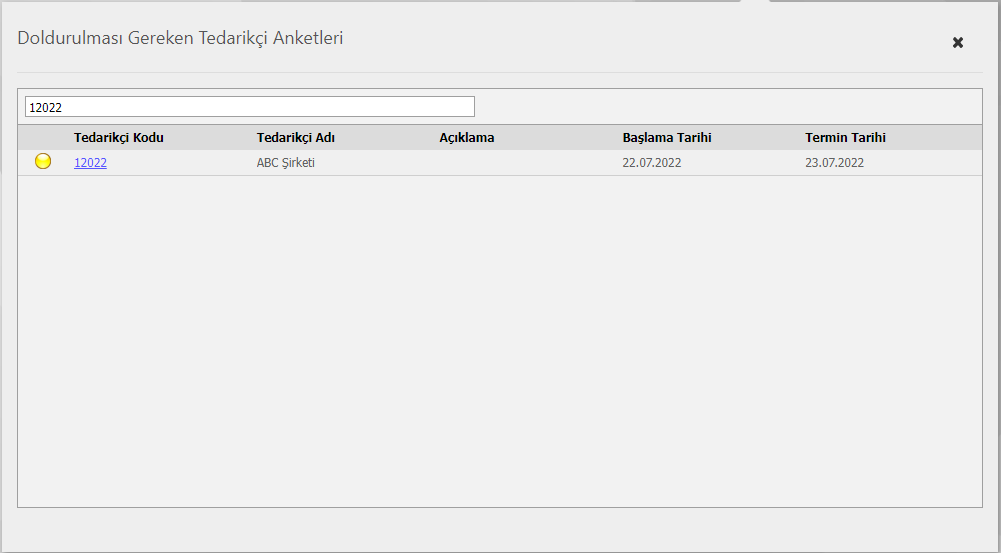Select the ABC Şirketi supplier name cell
1001x553 pixels.
click(286, 163)
